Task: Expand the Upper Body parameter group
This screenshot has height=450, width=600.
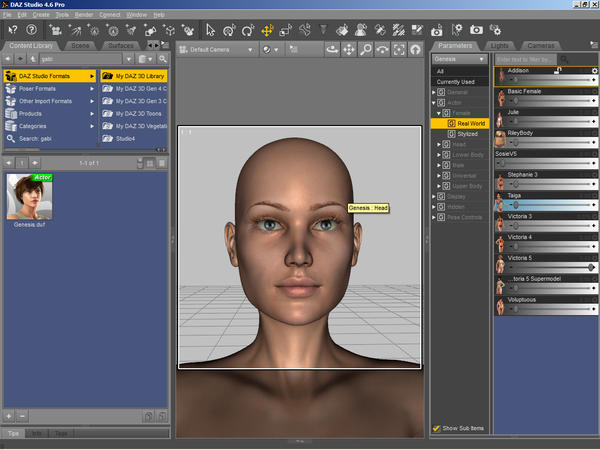Action: (x=439, y=186)
